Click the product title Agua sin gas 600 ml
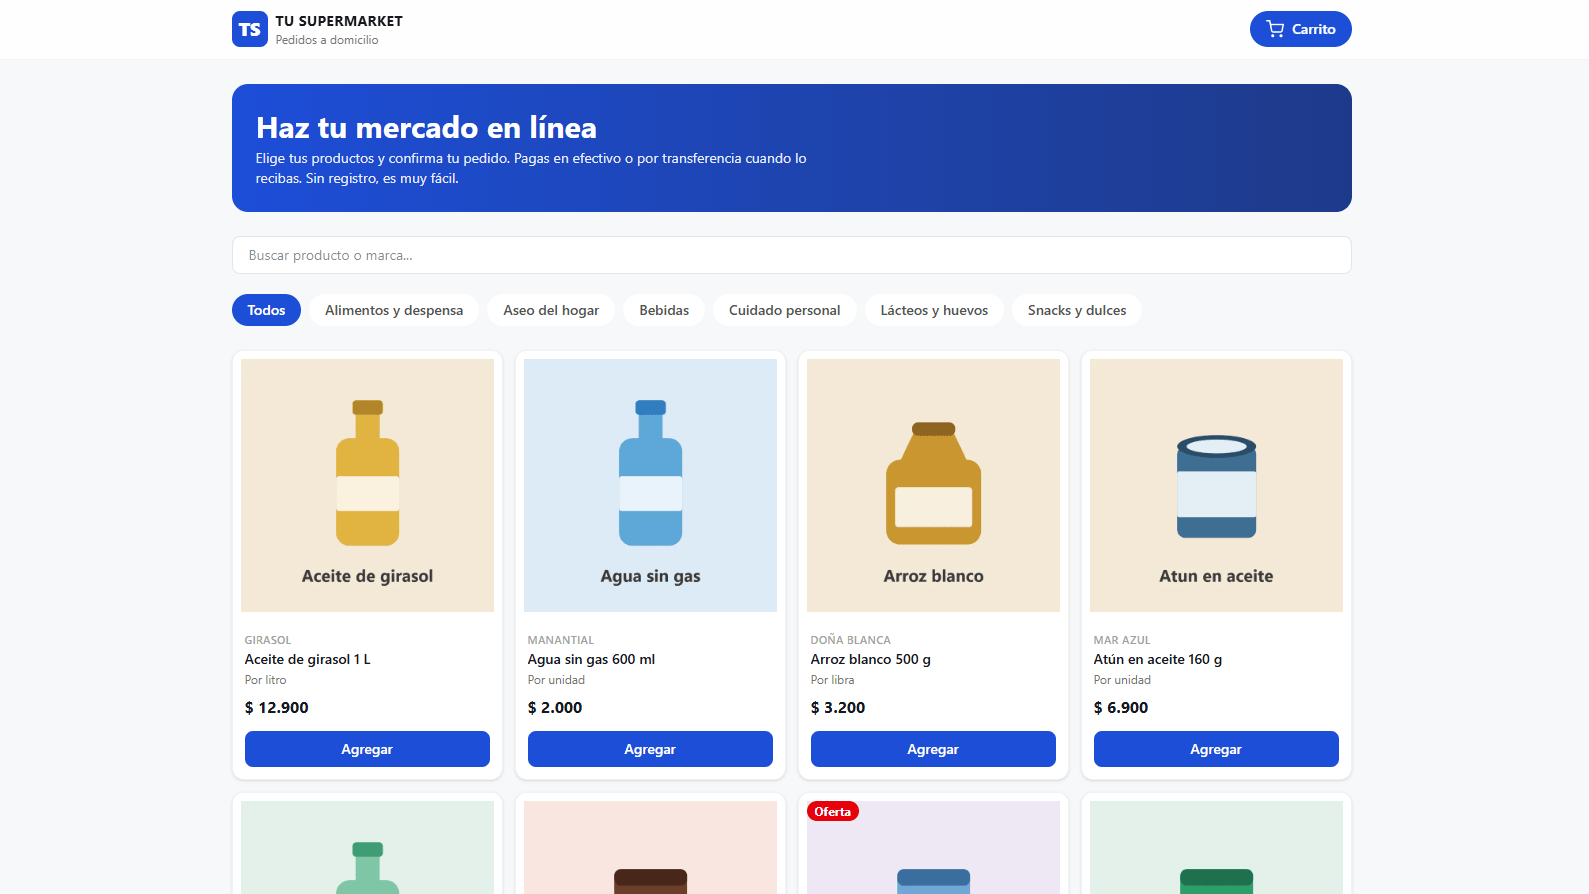This screenshot has height=894, width=1589. pyautogui.click(x=591, y=659)
